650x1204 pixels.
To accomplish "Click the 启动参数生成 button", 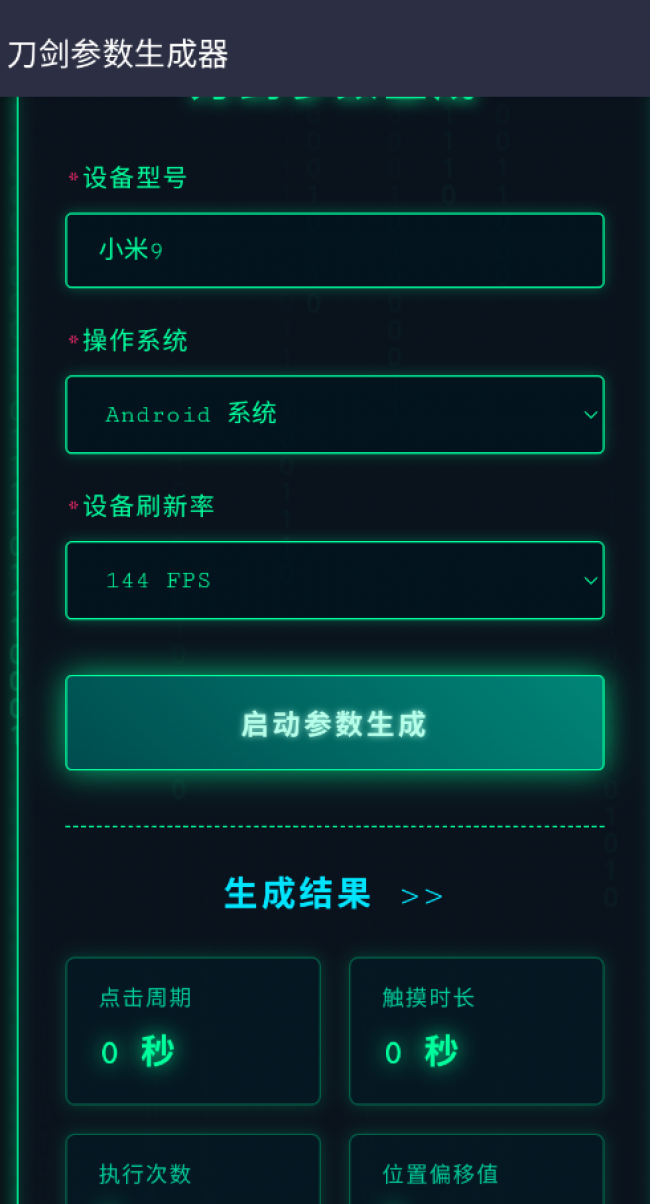I will [x=335, y=723].
